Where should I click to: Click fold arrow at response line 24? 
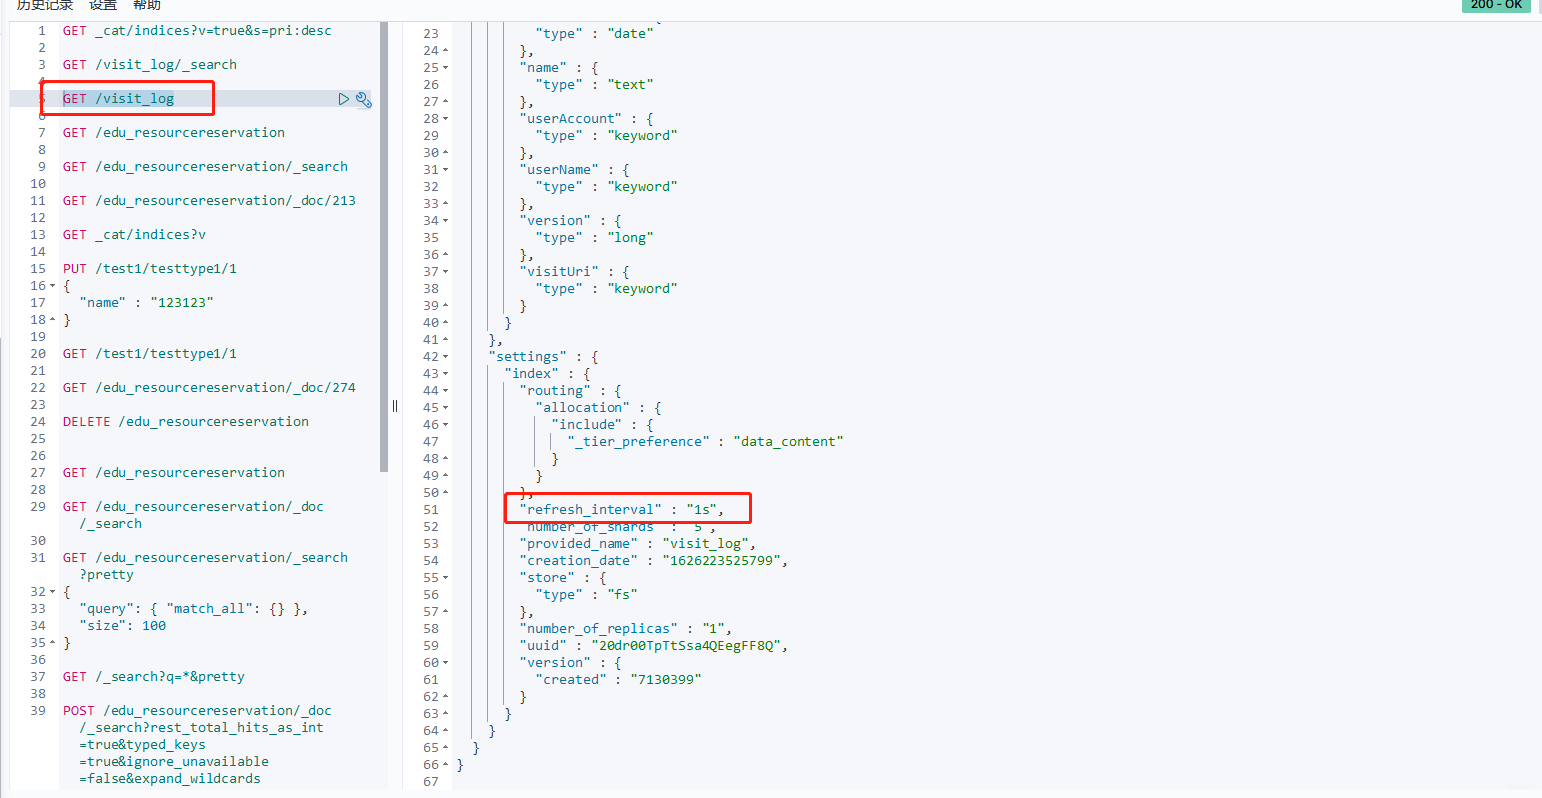coord(446,51)
